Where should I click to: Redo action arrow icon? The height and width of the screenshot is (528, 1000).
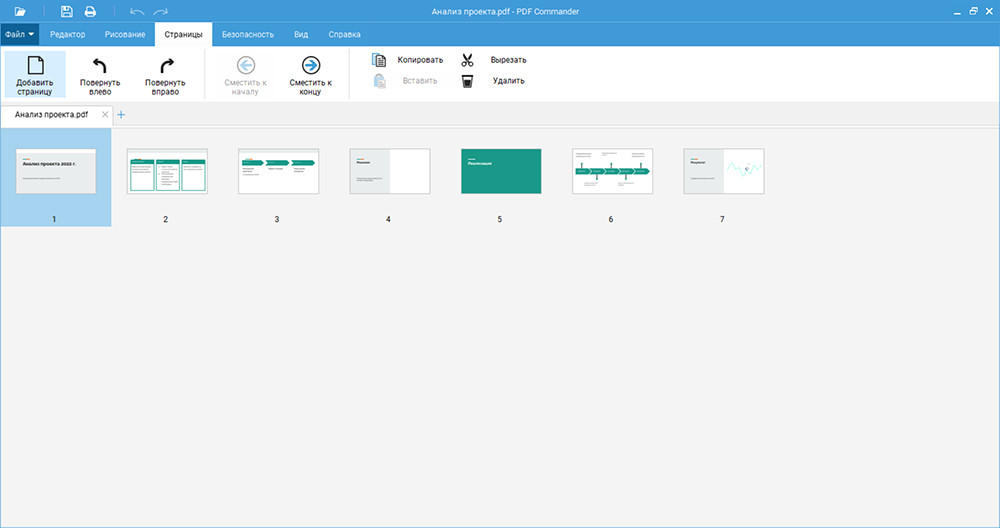tap(161, 11)
